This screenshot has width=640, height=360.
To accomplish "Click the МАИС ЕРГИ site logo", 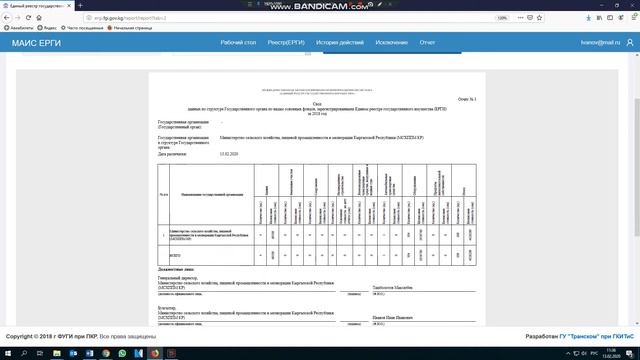I will pyautogui.click(x=36, y=43).
